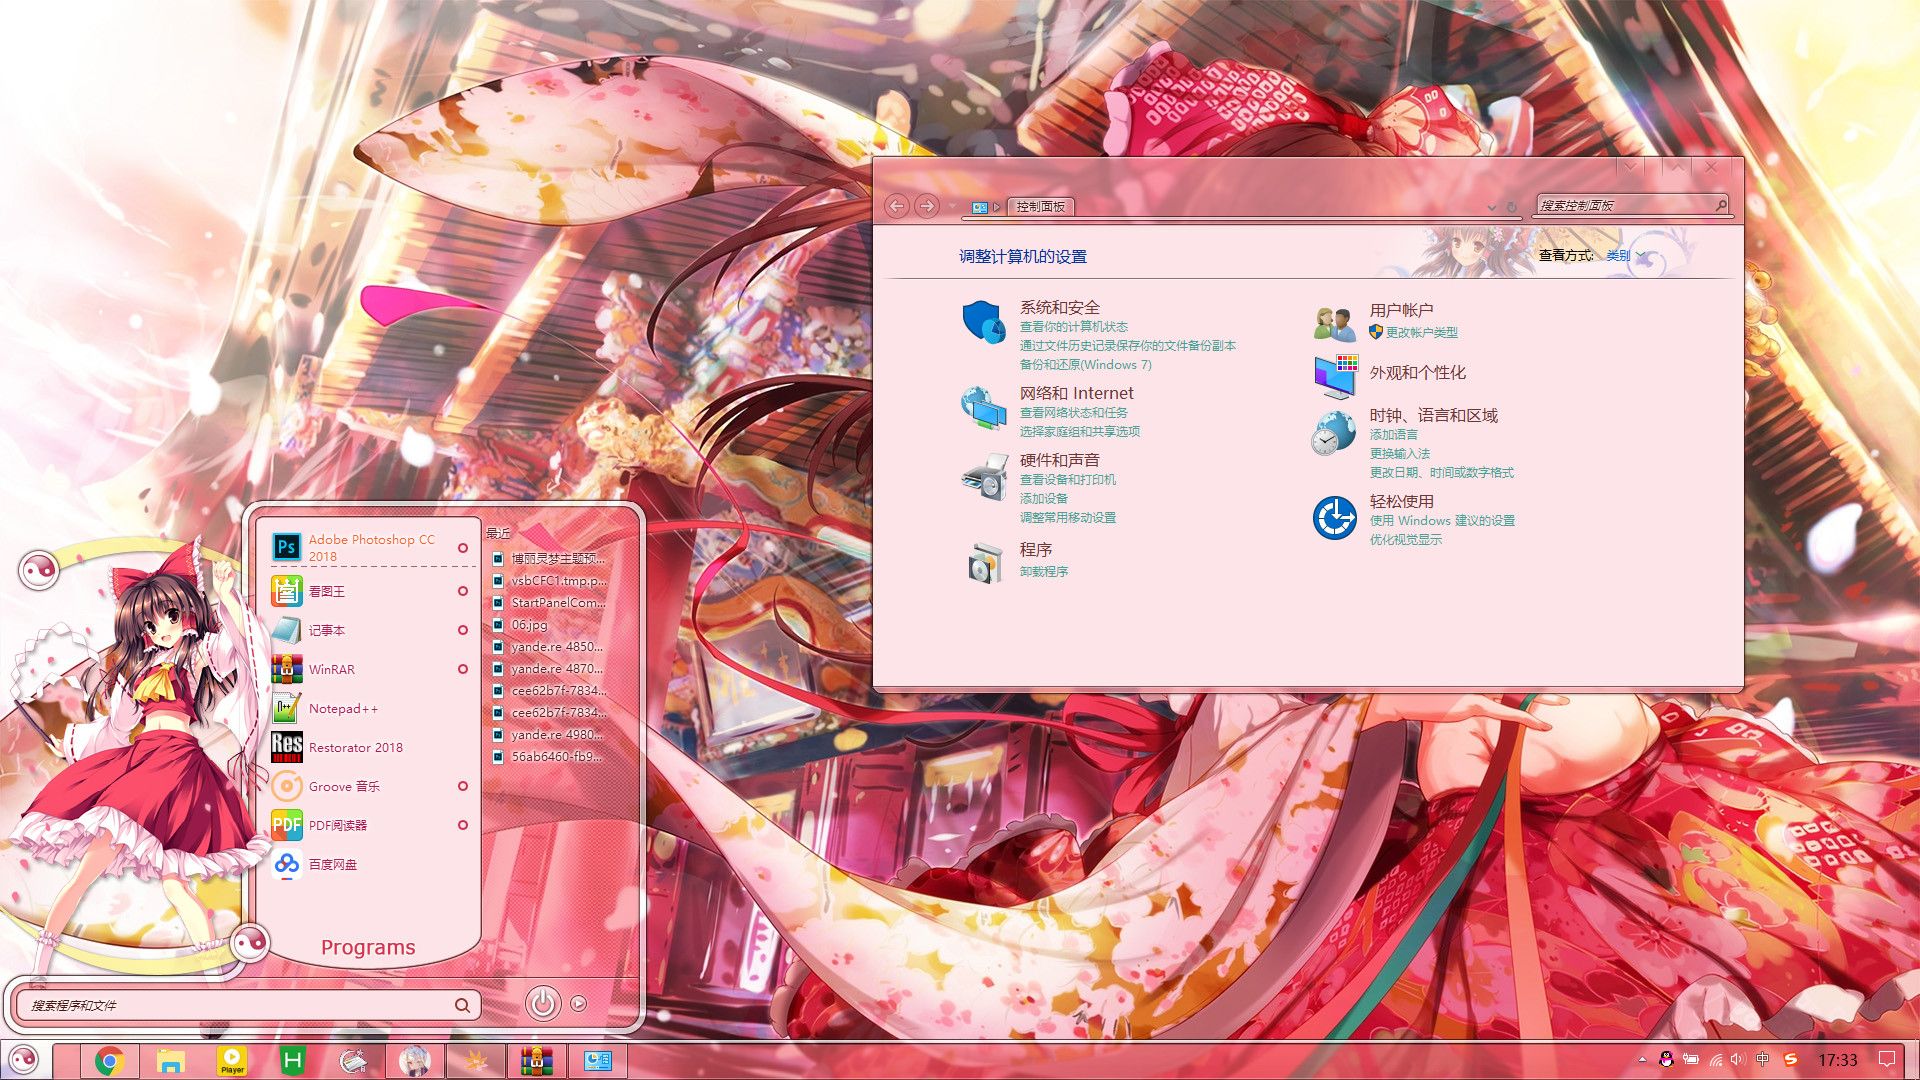This screenshot has width=1920, height=1080.
Task: Click the QQ penguin tray icon
Action: 1666,1060
